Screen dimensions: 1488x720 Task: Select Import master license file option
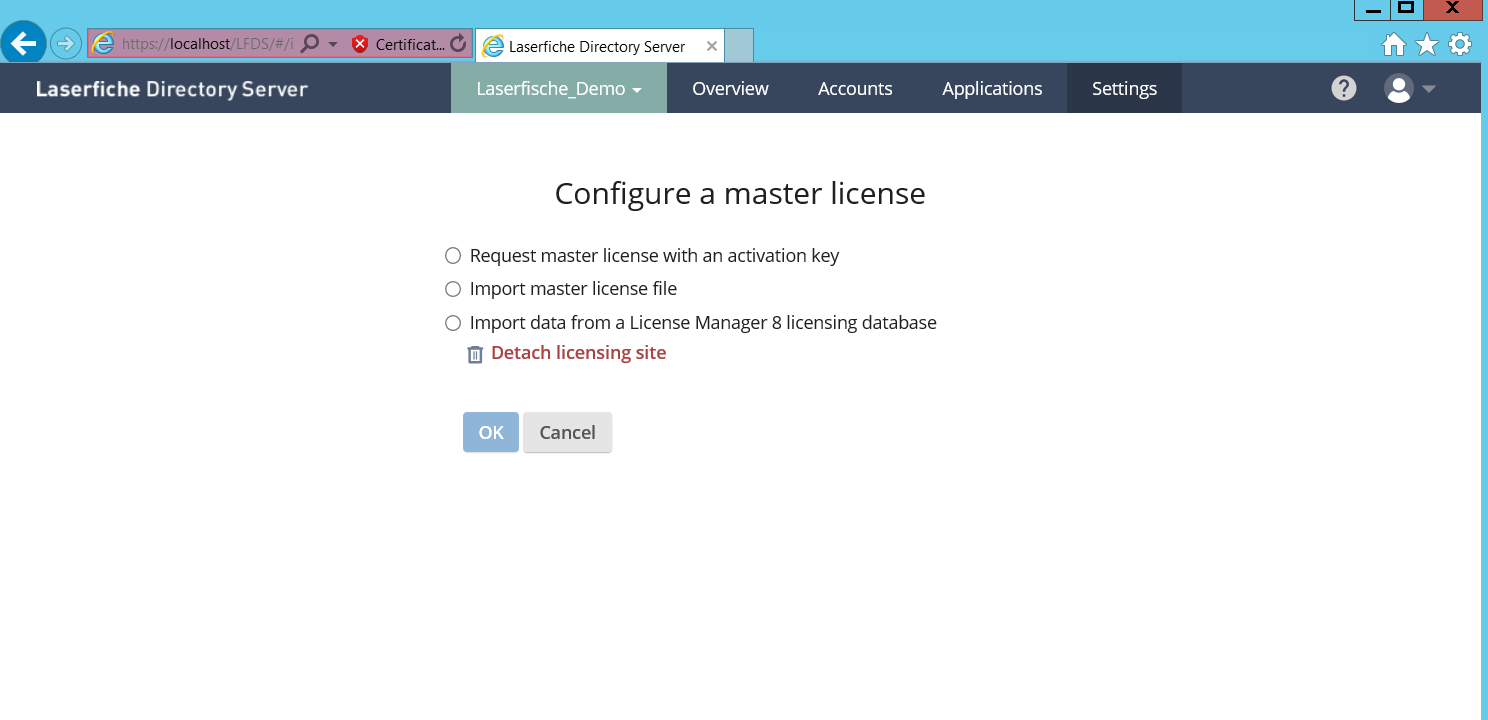pyautogui.click(x=453, y=289)
